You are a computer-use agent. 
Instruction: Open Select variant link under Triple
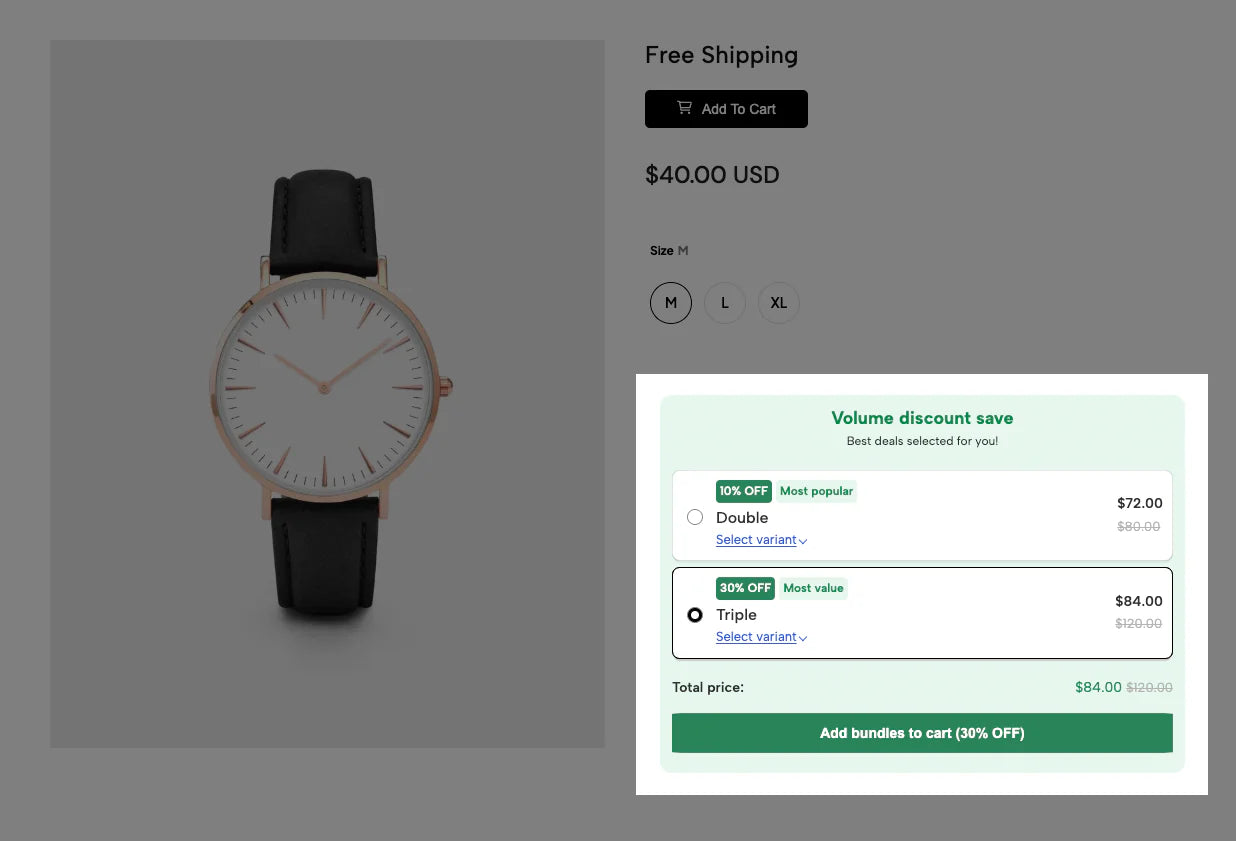point(756,637)
